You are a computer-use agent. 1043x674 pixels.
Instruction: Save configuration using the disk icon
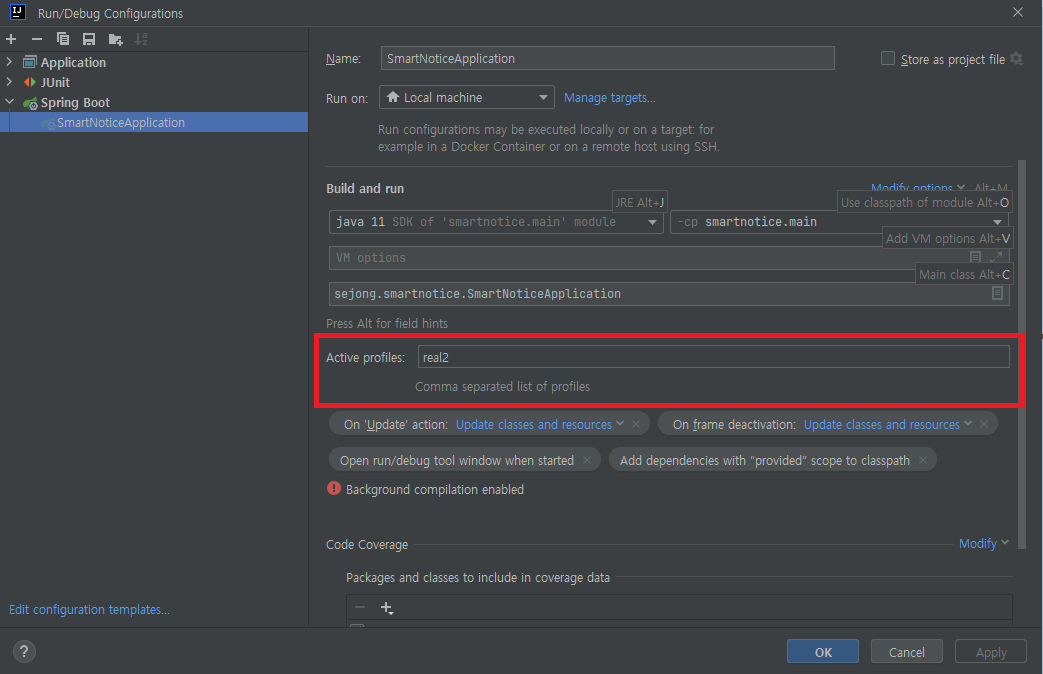(88, 39)
